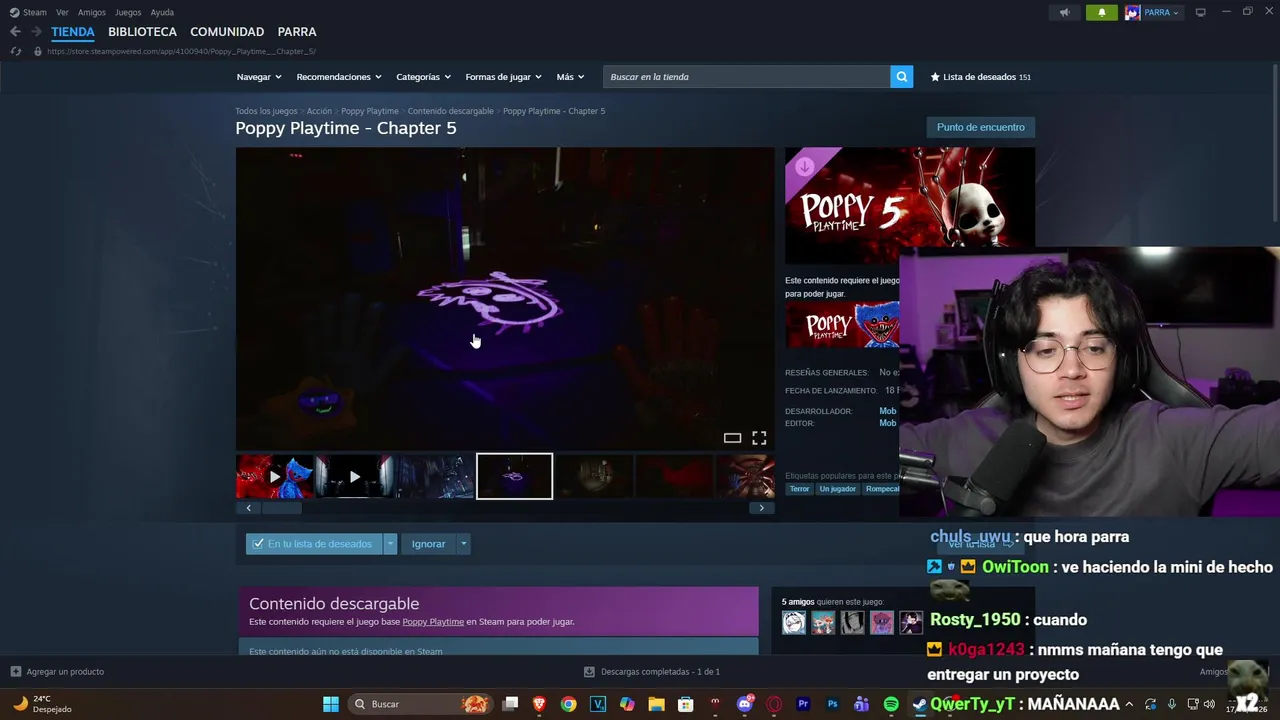The height and width of the screenshot is (720, 1280).
Task: Switch to the PARRA profile tab
Action: pyautogui.click(x=297, y=32)
